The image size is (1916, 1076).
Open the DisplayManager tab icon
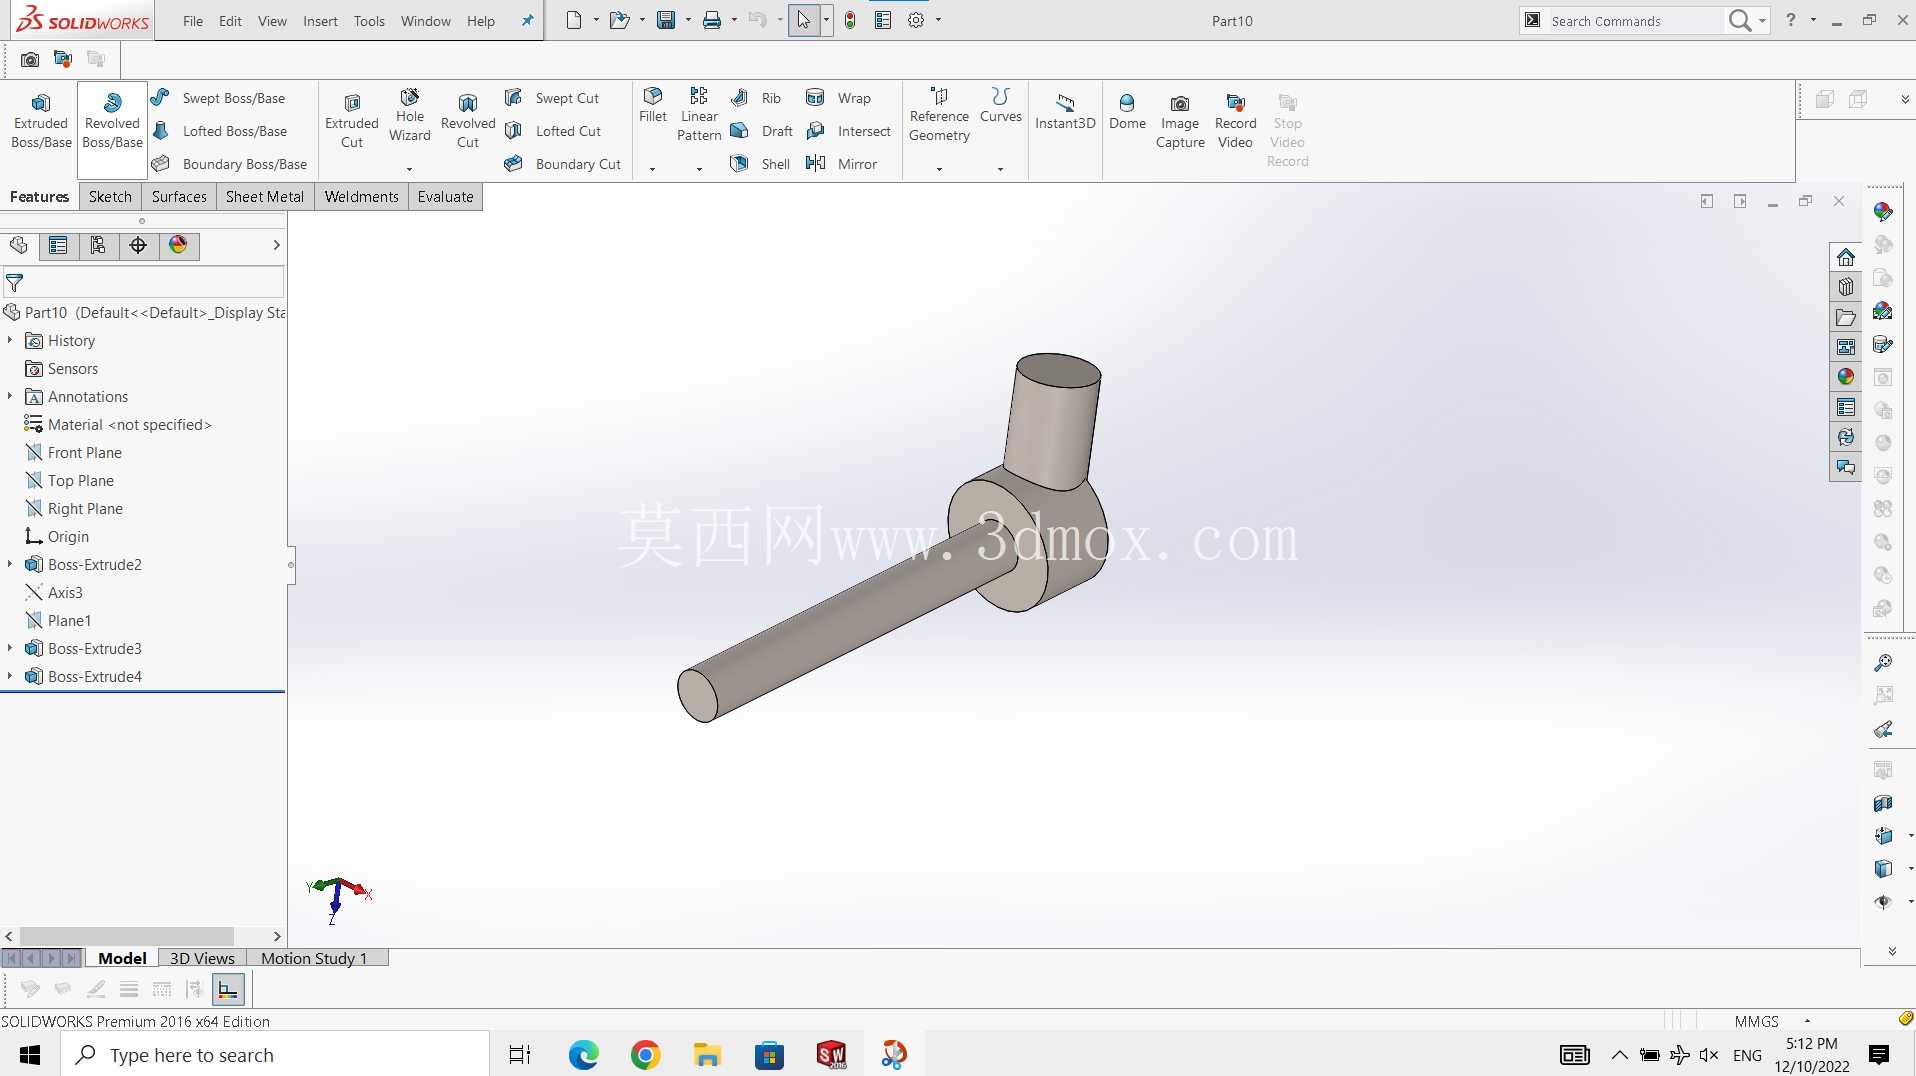178,246
